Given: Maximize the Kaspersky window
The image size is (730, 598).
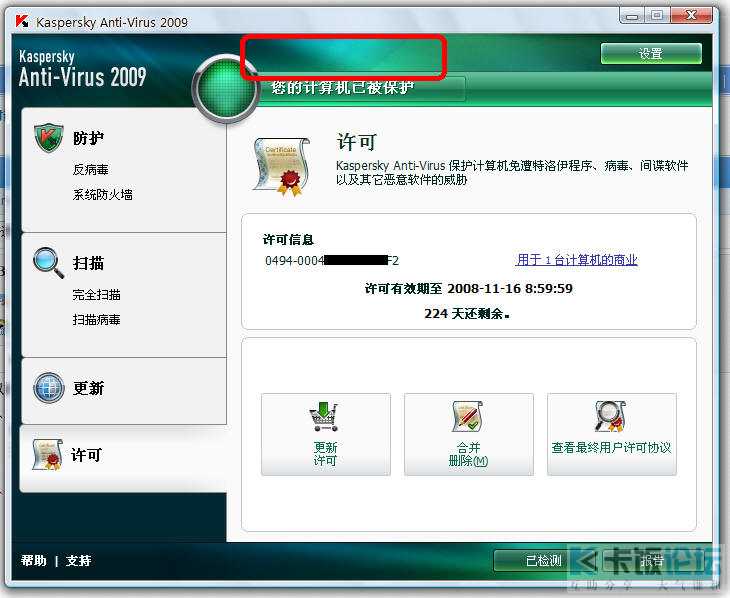Looking at the screenshot, I should [657, 16].
